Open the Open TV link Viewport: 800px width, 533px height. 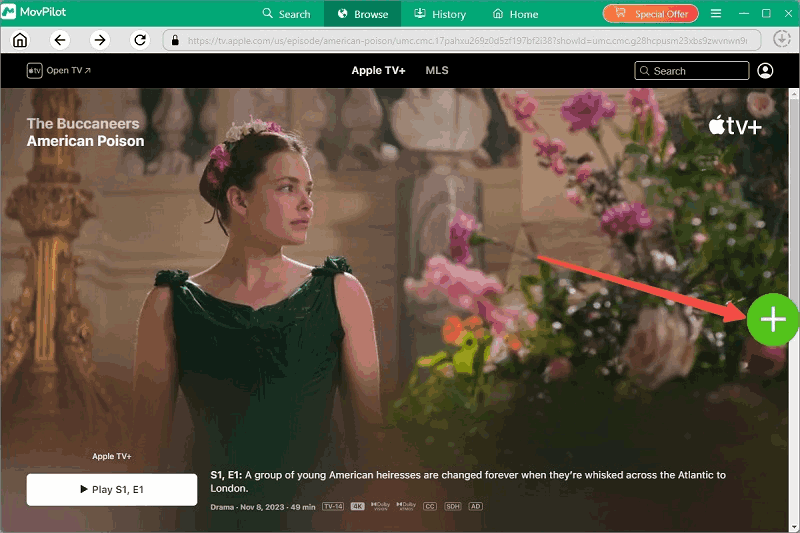pyautogui.click(x=59, y=71)
